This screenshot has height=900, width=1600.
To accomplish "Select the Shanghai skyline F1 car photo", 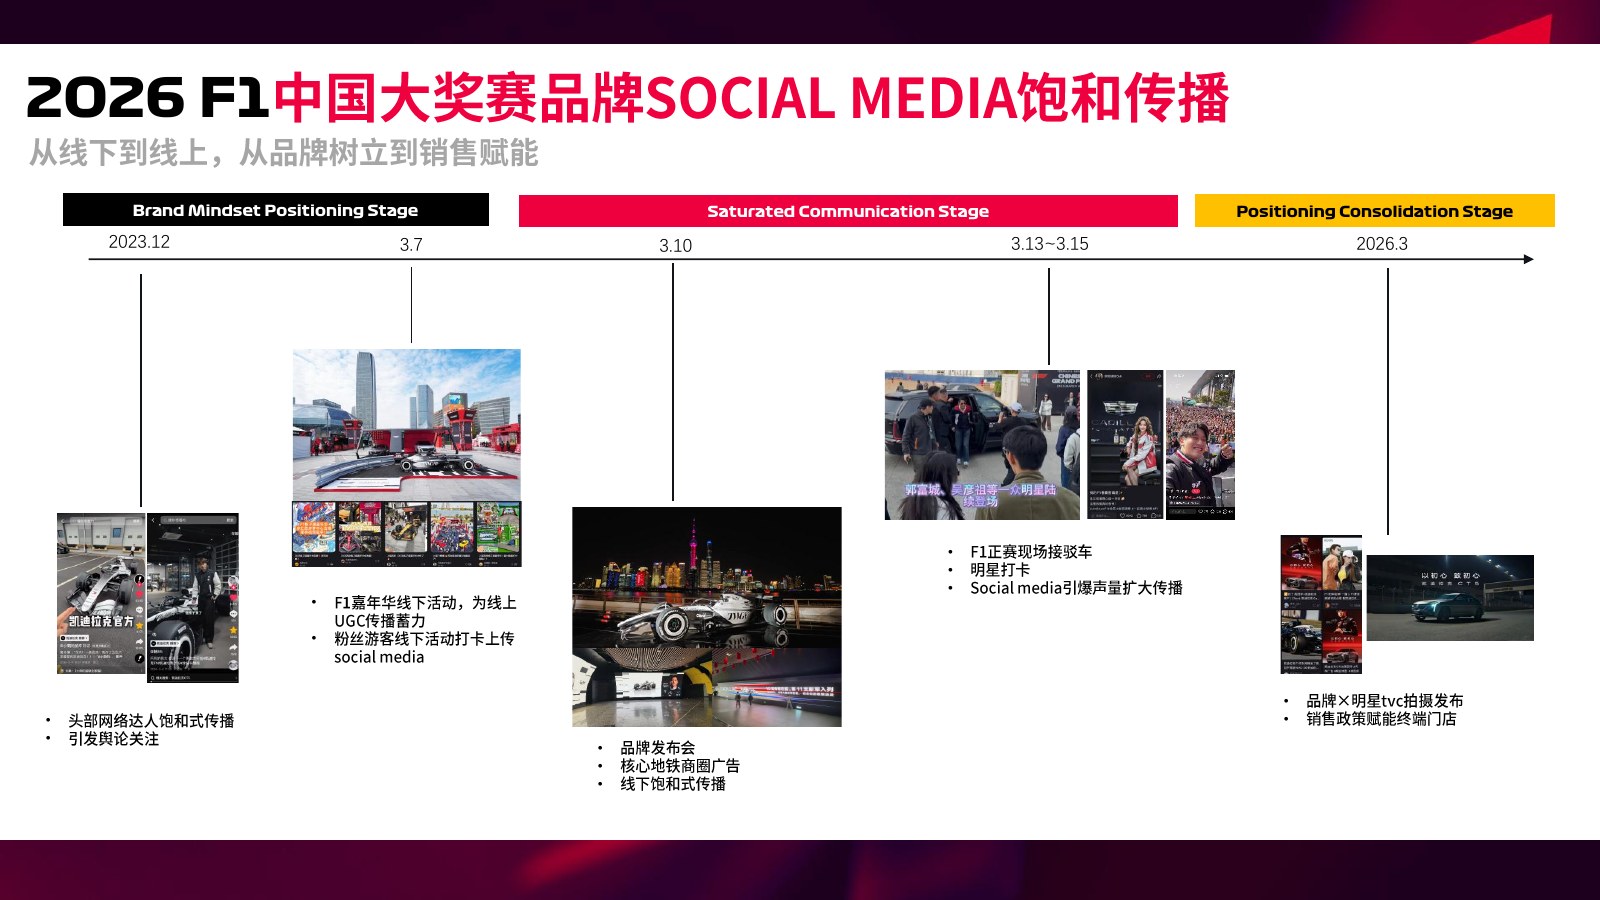I will pyautogui.click(x=707, y=578).
